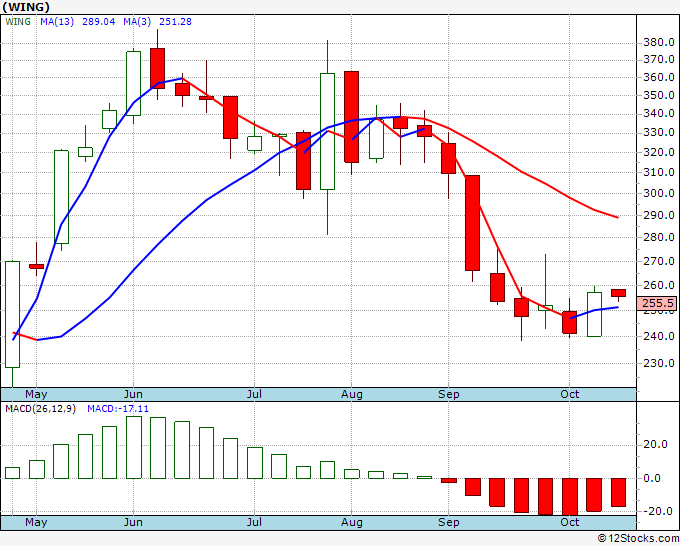This screenshot has height=546, width=680.
Task: Click the 340.0 price axis label
Action: [659, 114]
